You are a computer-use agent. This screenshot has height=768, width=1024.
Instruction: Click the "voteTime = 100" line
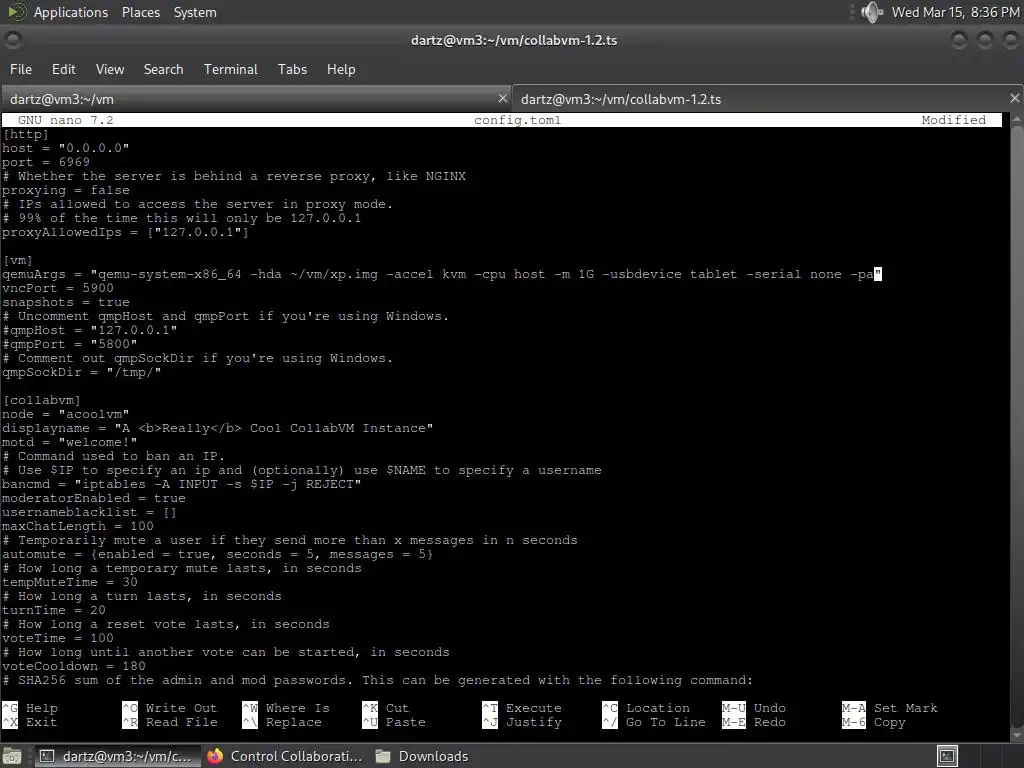[57, 638]
